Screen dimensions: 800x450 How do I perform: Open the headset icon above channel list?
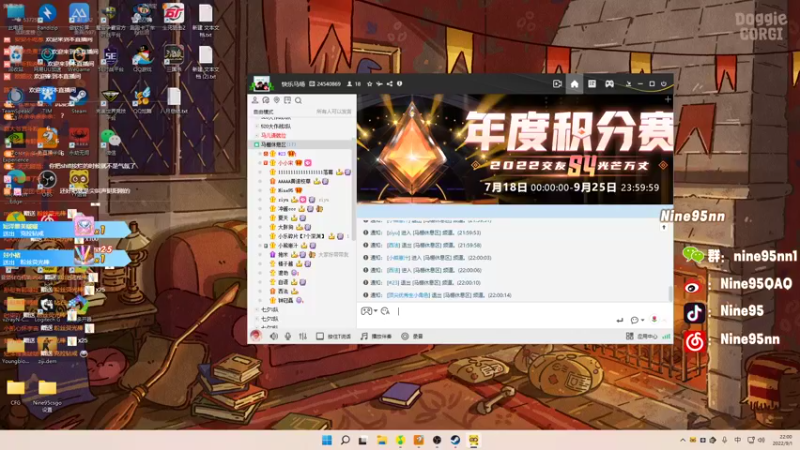[266, 100]
